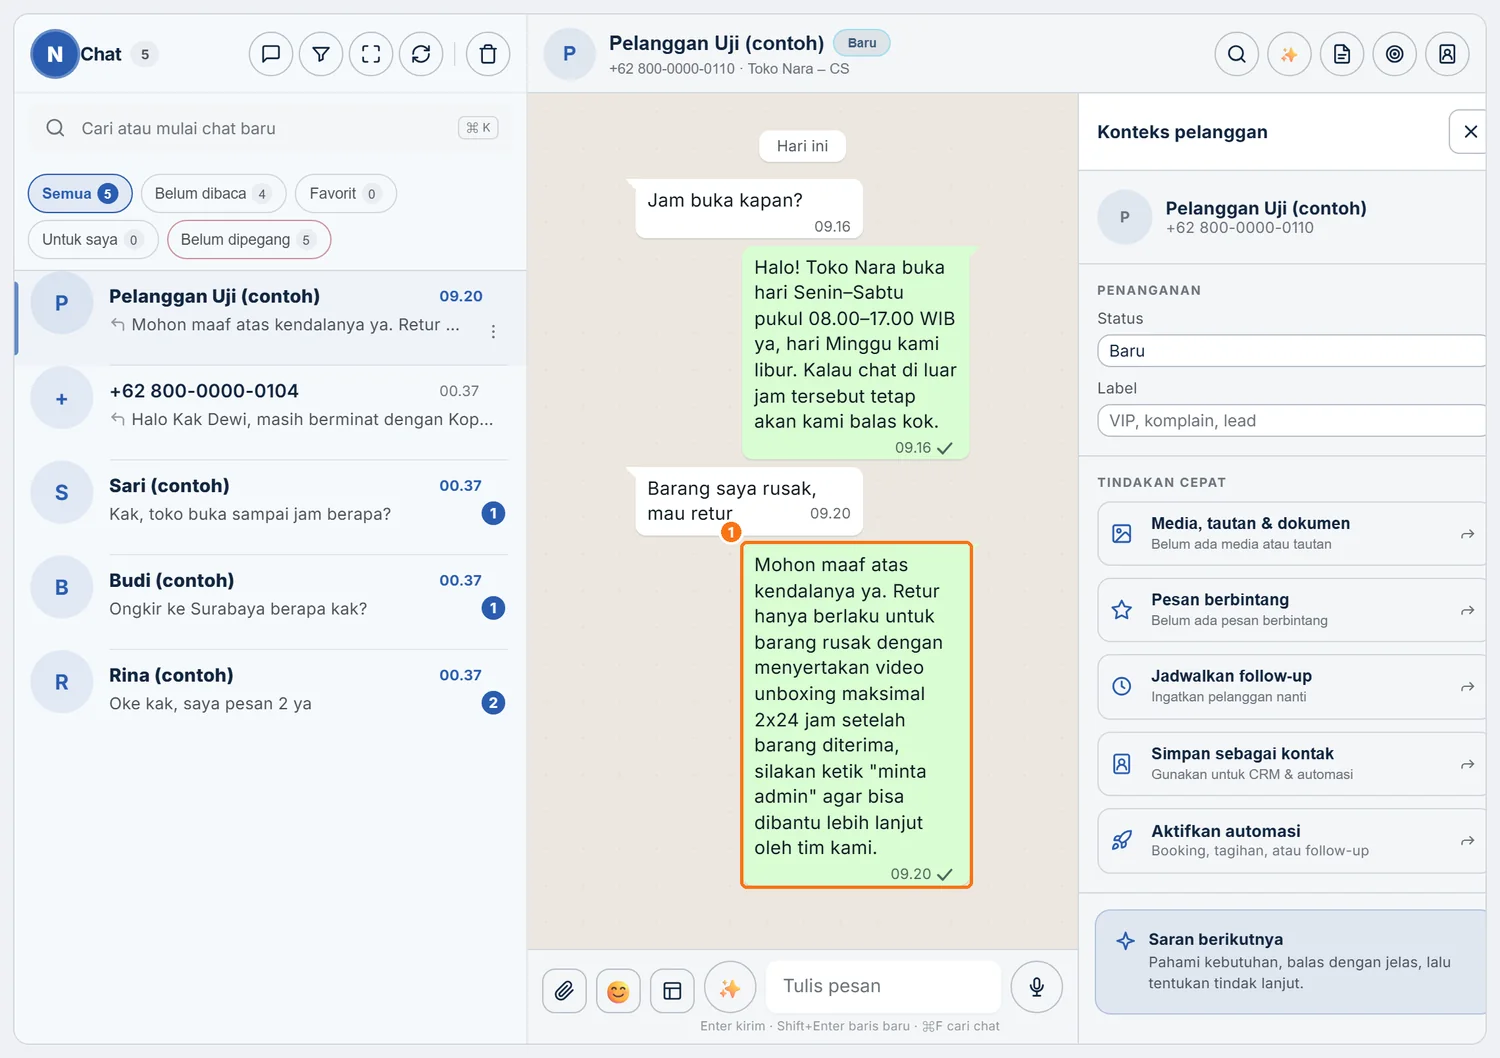Click the Tulis pesan message box
The height and width of the screenshot is (1058, 1500).
(884, 986)
